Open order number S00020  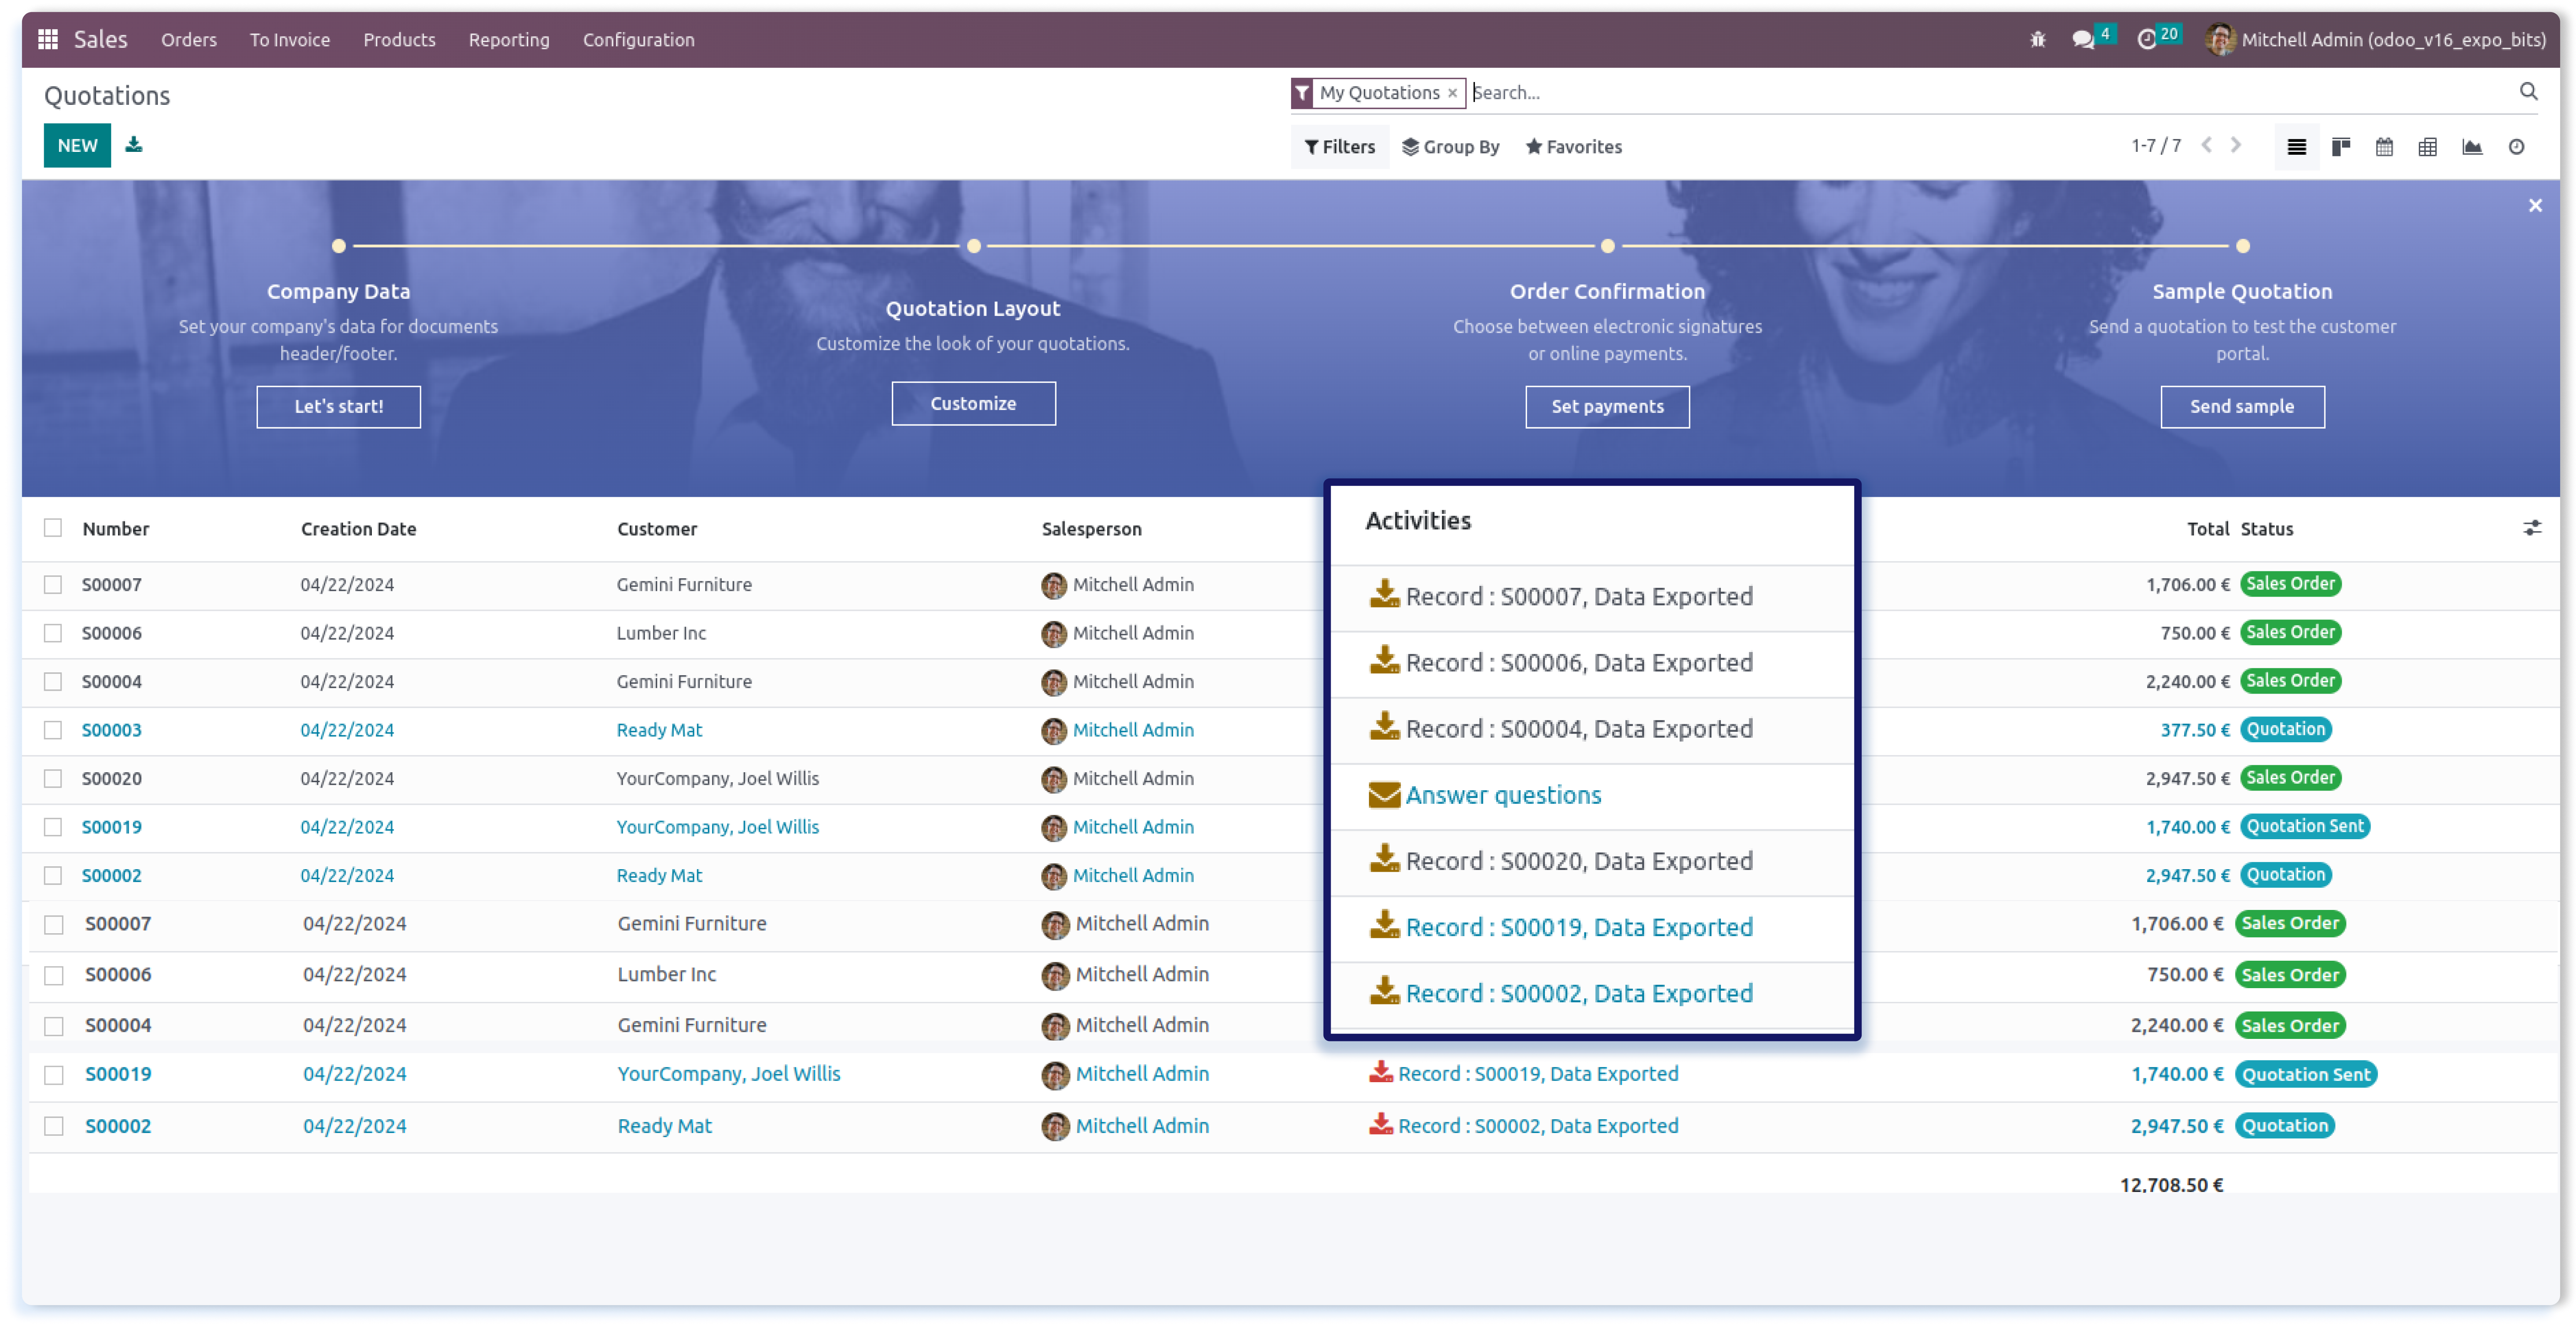(x=111, y=778)
